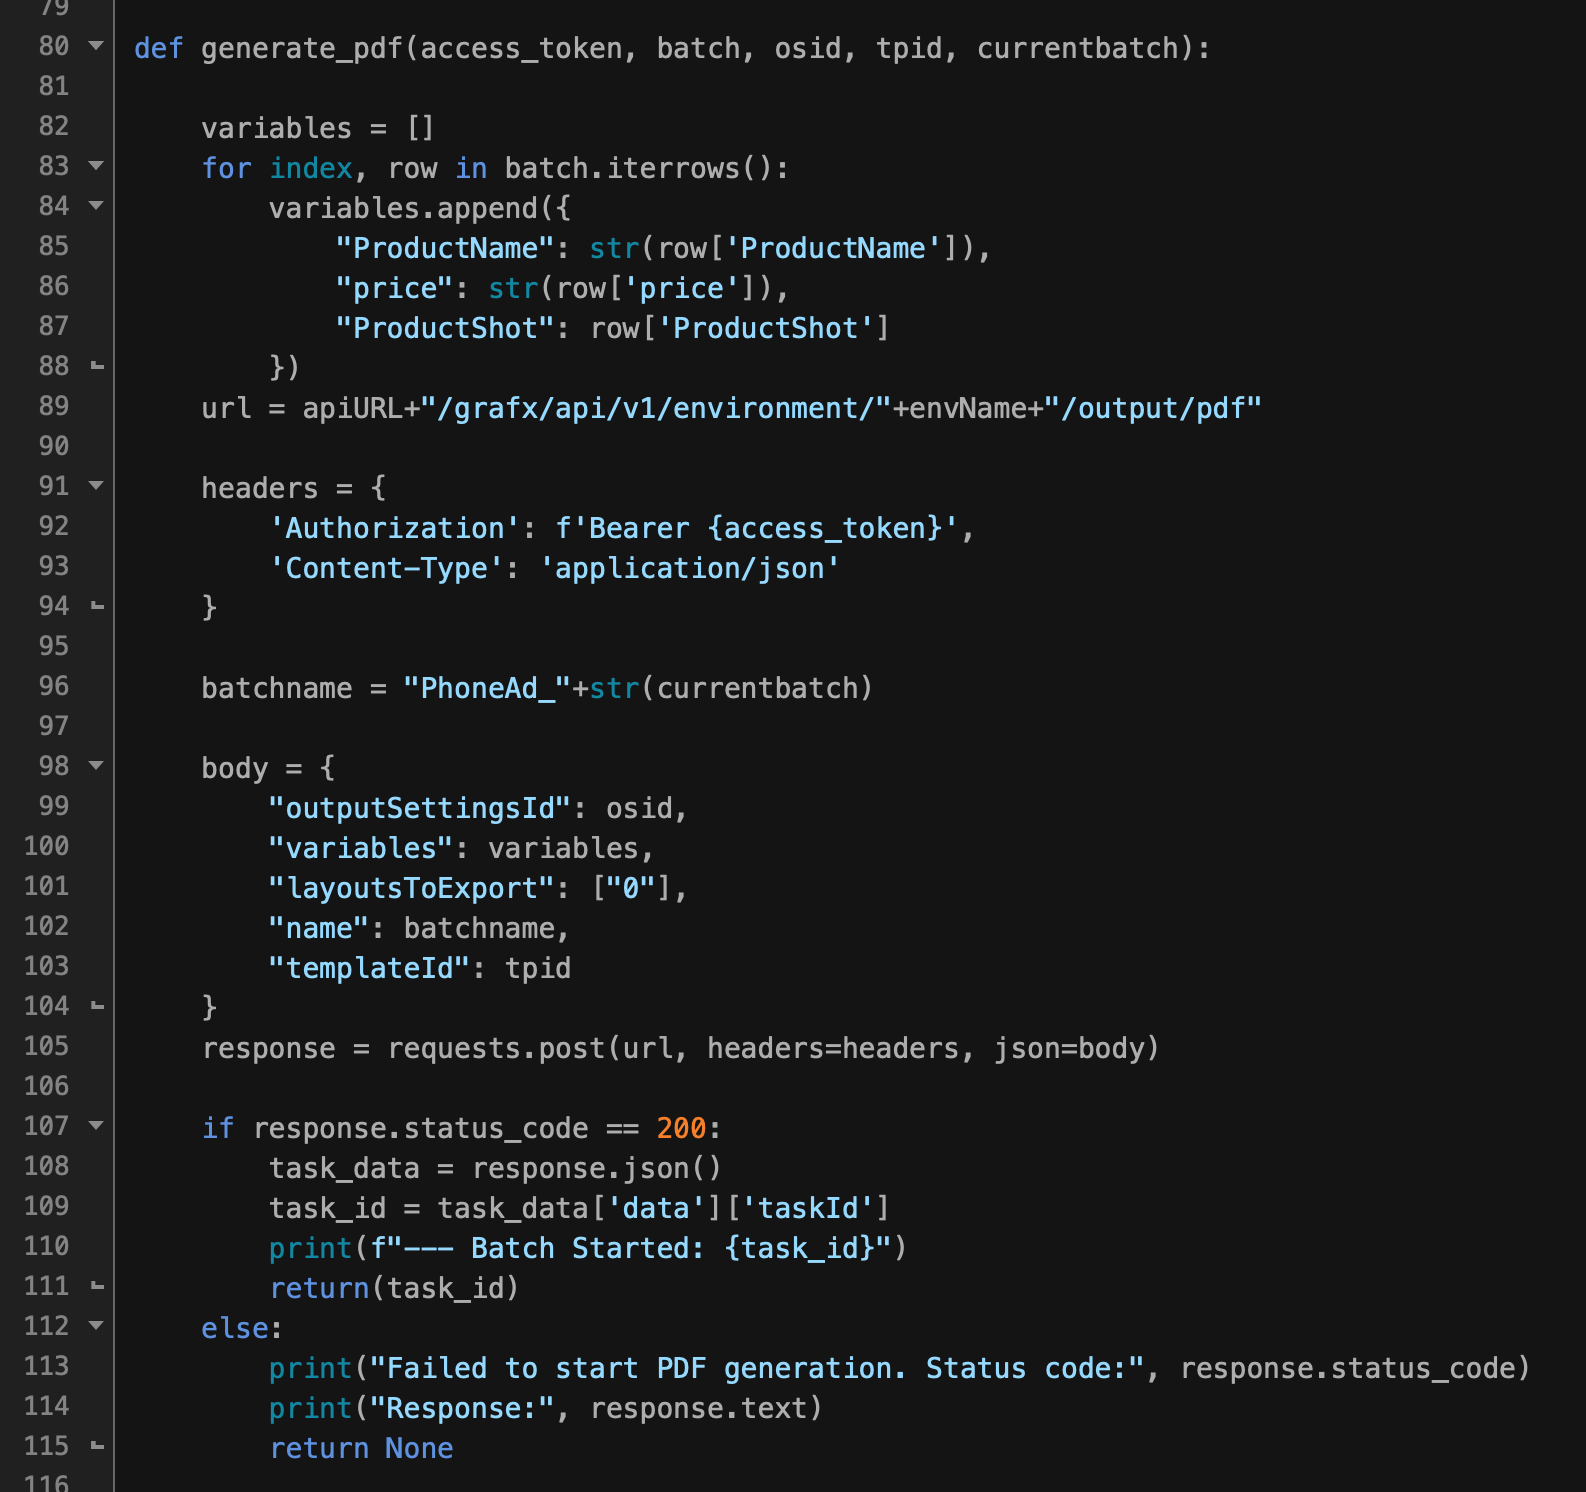Click the f'Bearer {access_token}' string
This screenshot has height=1492, width=1586.
pos(756,528)
